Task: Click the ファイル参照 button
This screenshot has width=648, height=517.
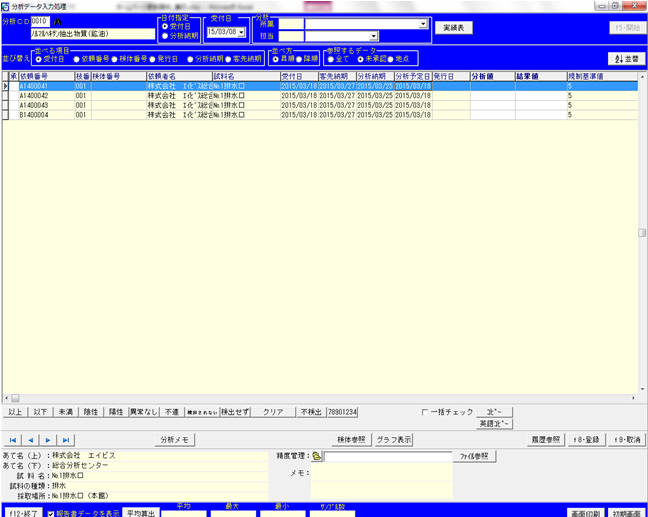Action: (x=474, y=456)
